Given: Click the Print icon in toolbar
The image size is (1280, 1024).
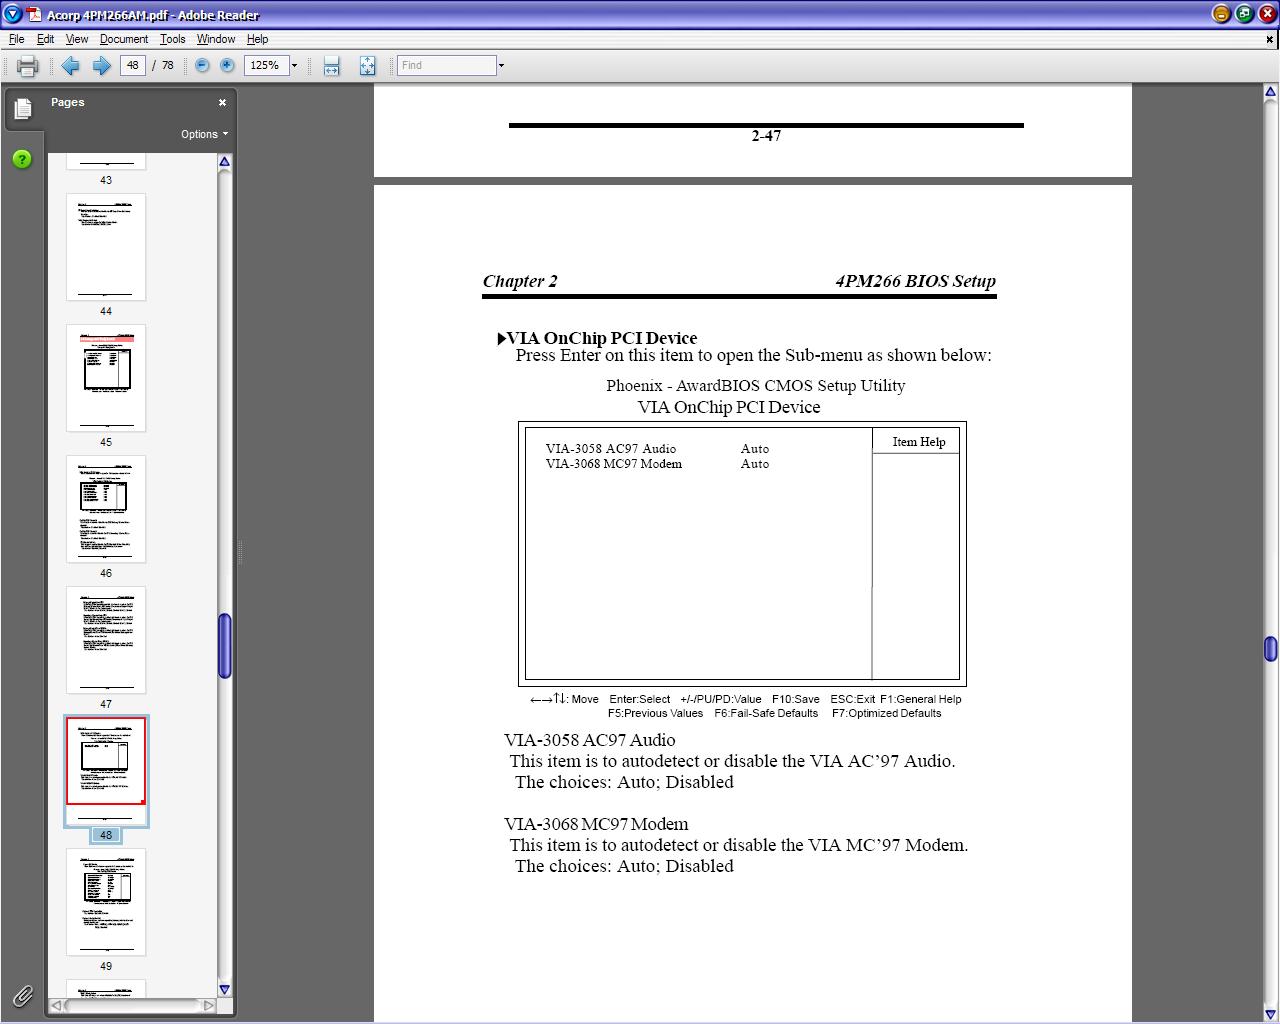Looking at the screenshot, I should (27, 66).
